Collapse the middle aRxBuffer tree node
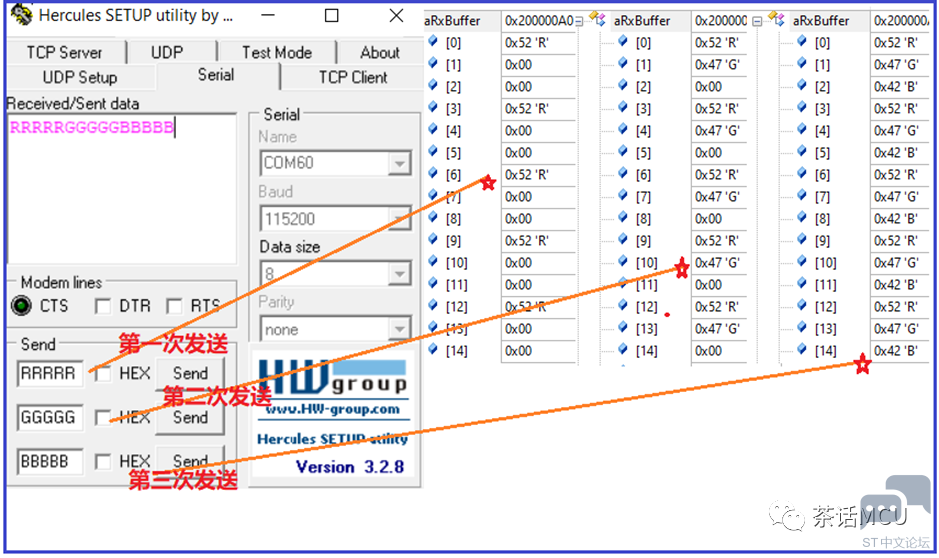939x558 pixels. coord(578,22)
